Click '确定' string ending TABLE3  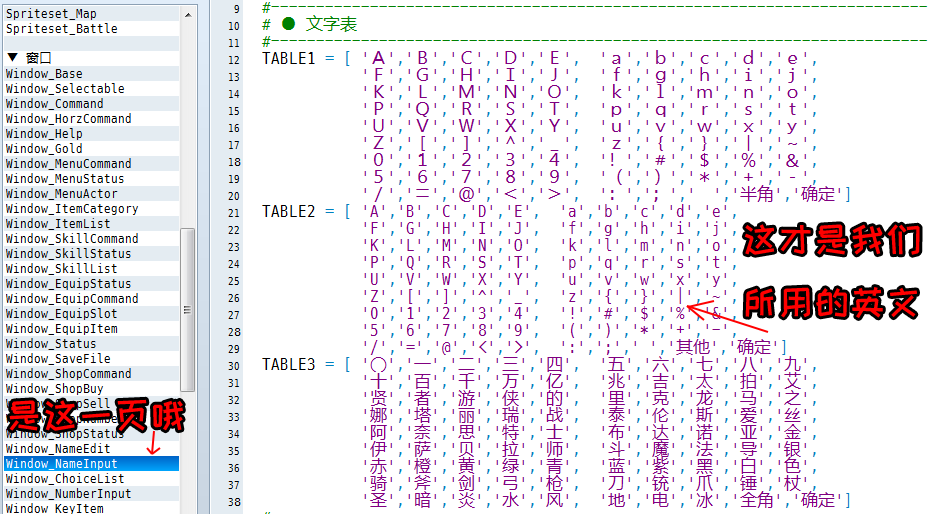(818, 500)
